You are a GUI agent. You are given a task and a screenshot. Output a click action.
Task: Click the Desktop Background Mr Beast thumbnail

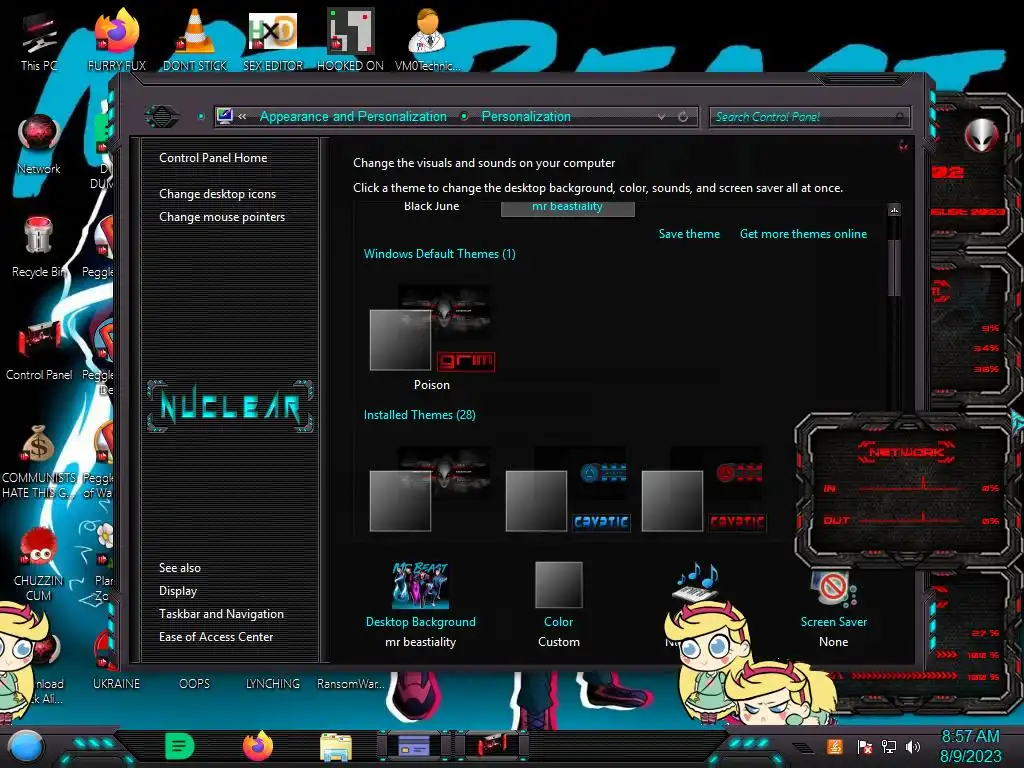pyautogui.click(x=421, y=585)
